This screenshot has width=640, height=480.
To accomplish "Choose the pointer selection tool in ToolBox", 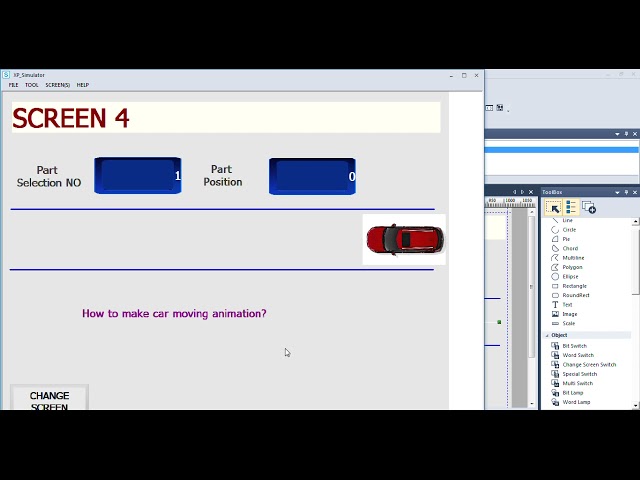I will click(x=553, y=208).
